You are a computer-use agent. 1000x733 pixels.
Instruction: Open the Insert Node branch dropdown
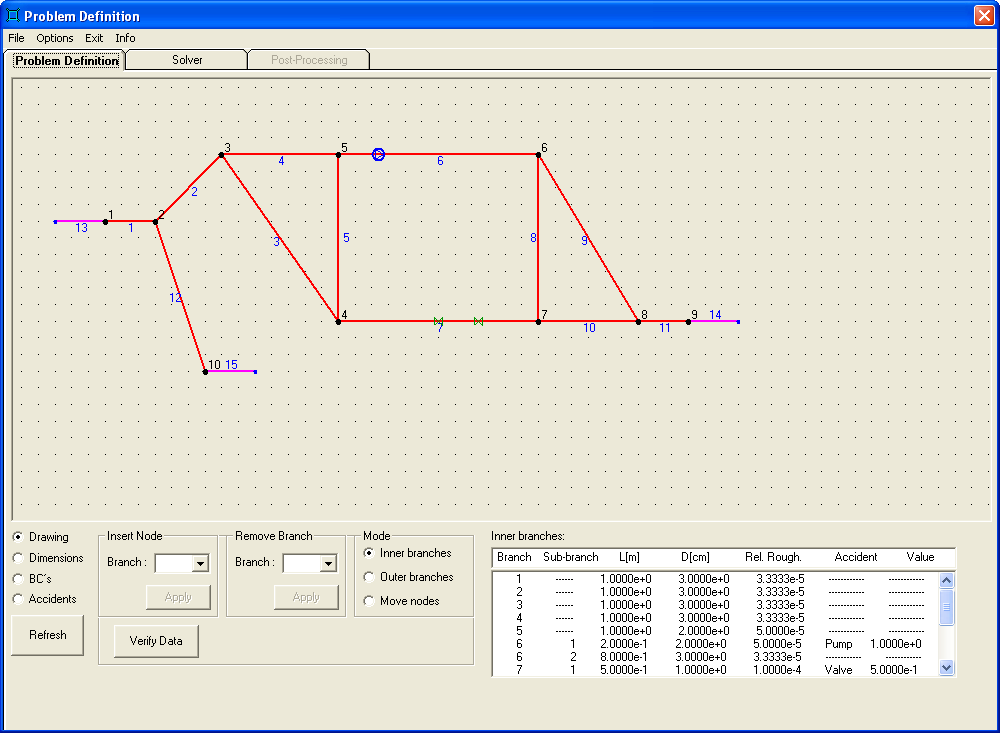[x=200, y=564]
